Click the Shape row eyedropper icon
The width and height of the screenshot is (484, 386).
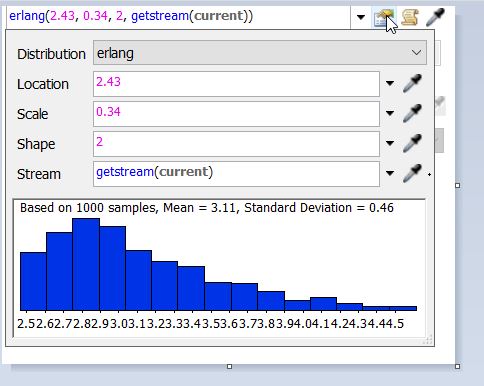(x=412, y=143)
